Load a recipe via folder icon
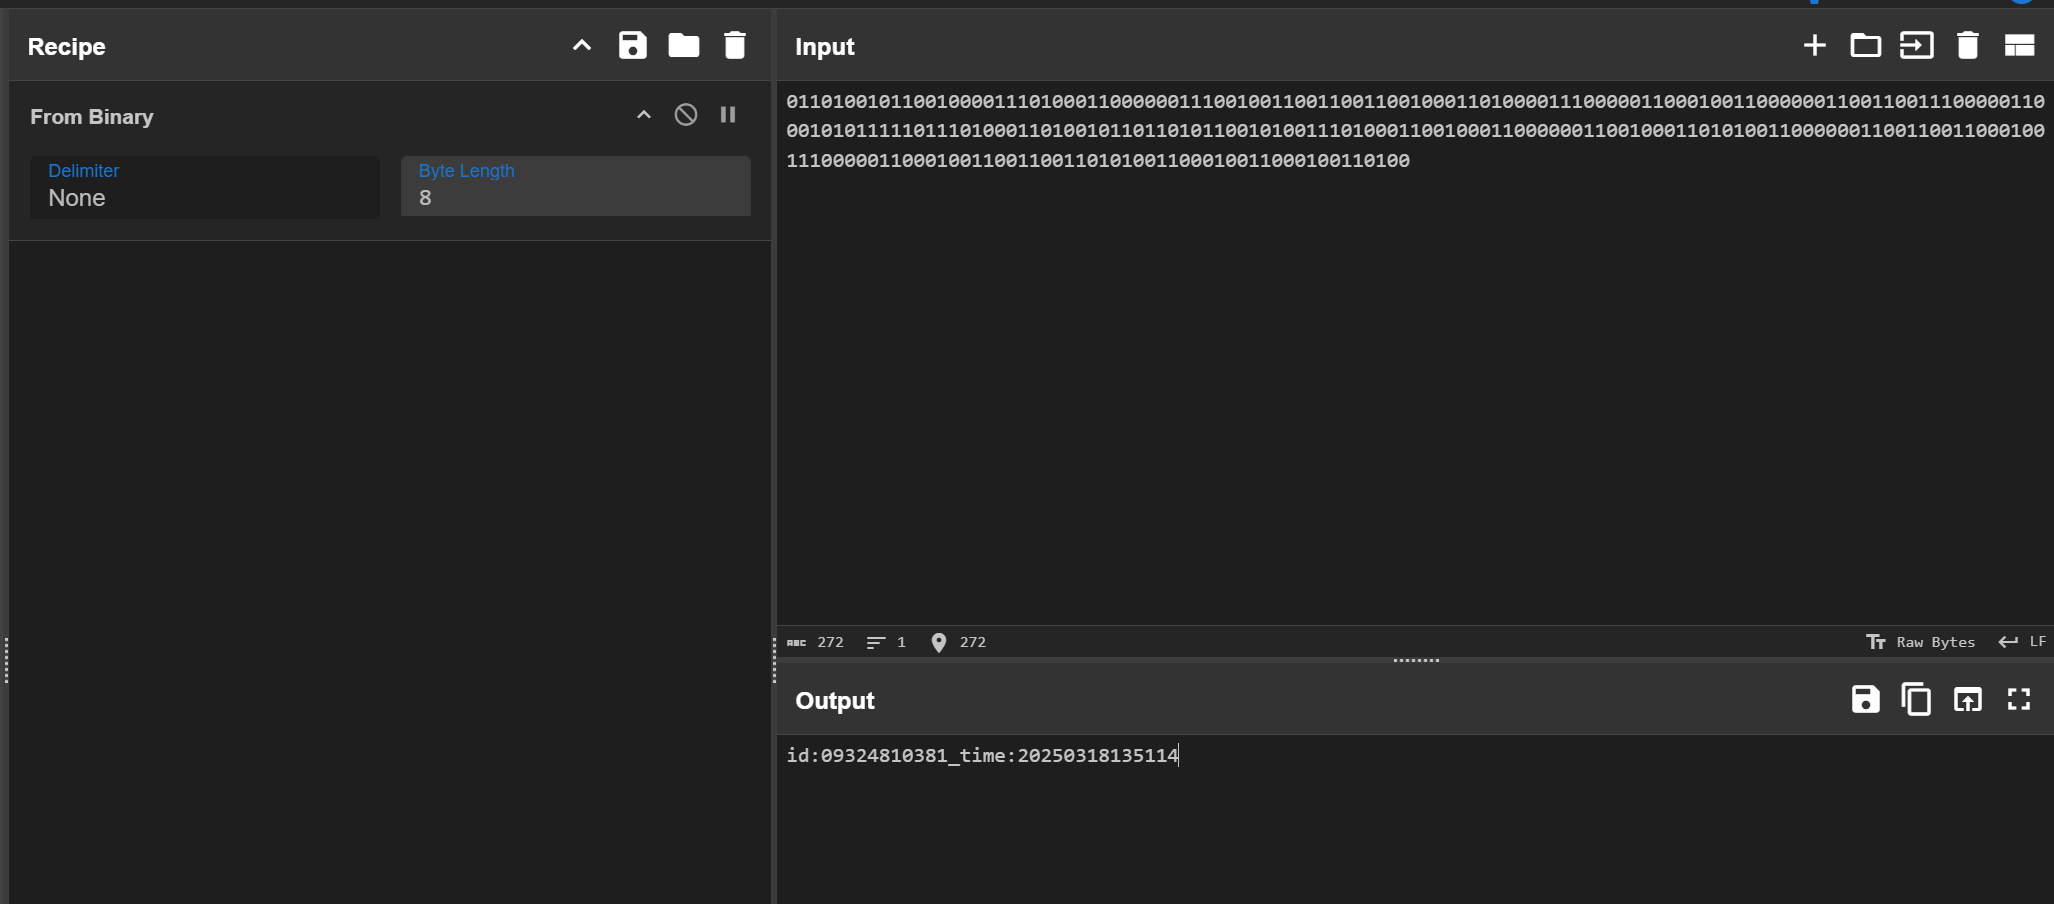 684,45
